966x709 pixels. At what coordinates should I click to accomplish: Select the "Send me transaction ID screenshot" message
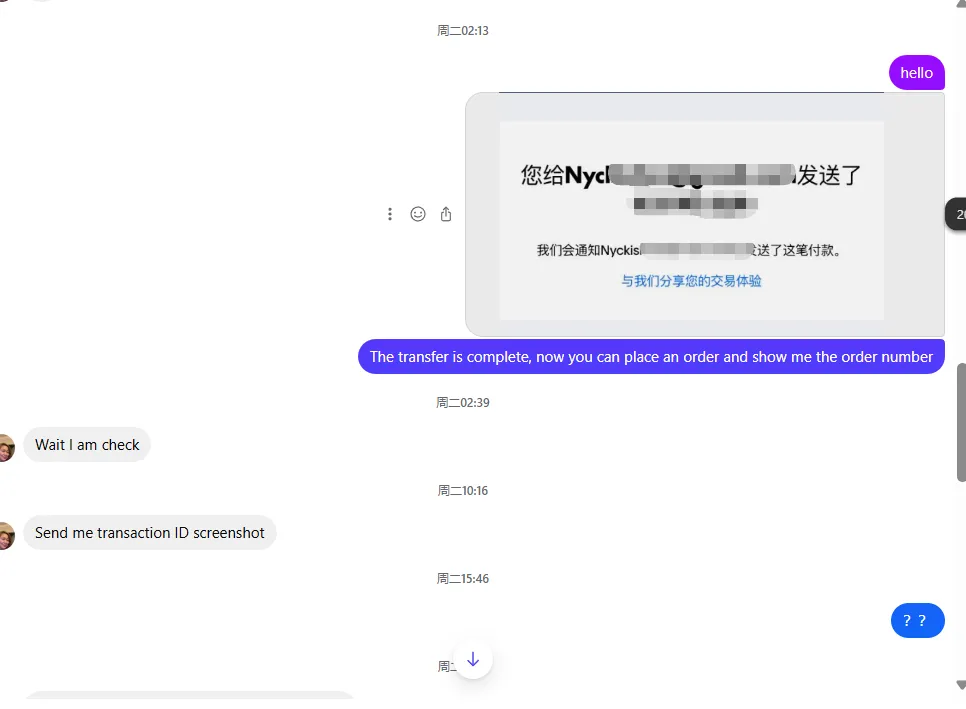150,533
